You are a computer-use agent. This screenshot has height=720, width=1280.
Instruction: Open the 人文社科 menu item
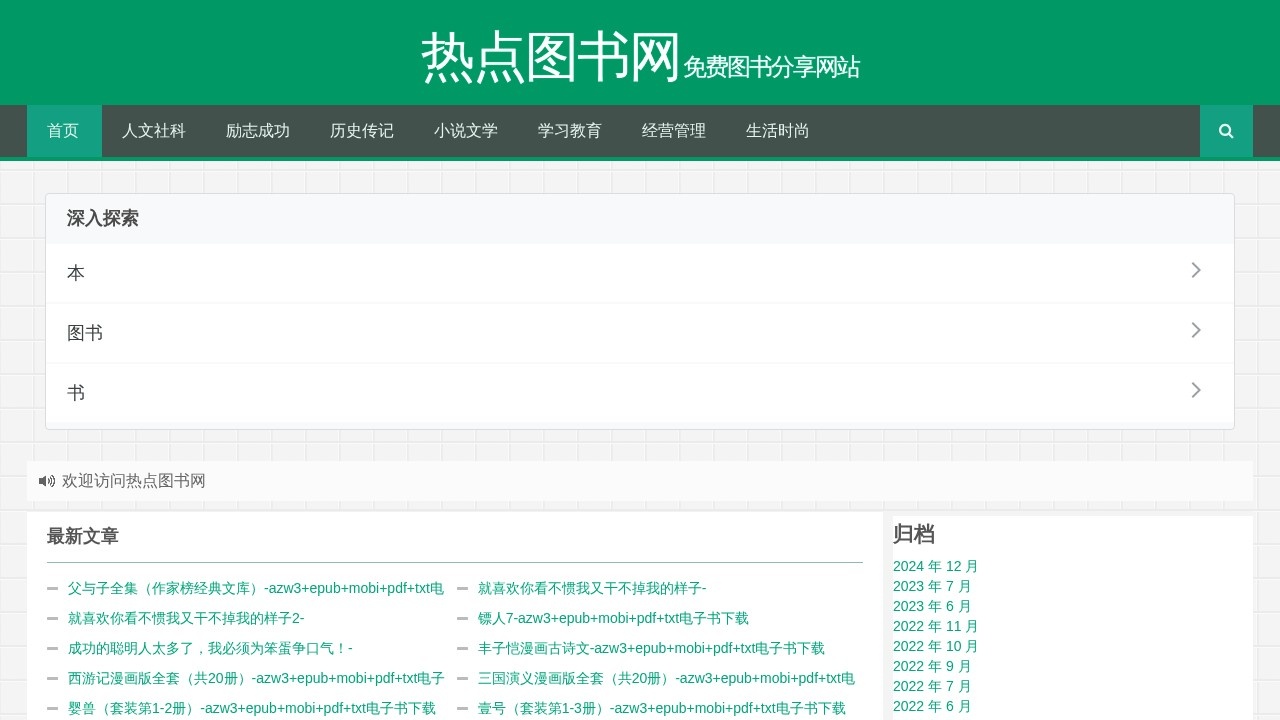pyautogui.click(x=154, y=131)
